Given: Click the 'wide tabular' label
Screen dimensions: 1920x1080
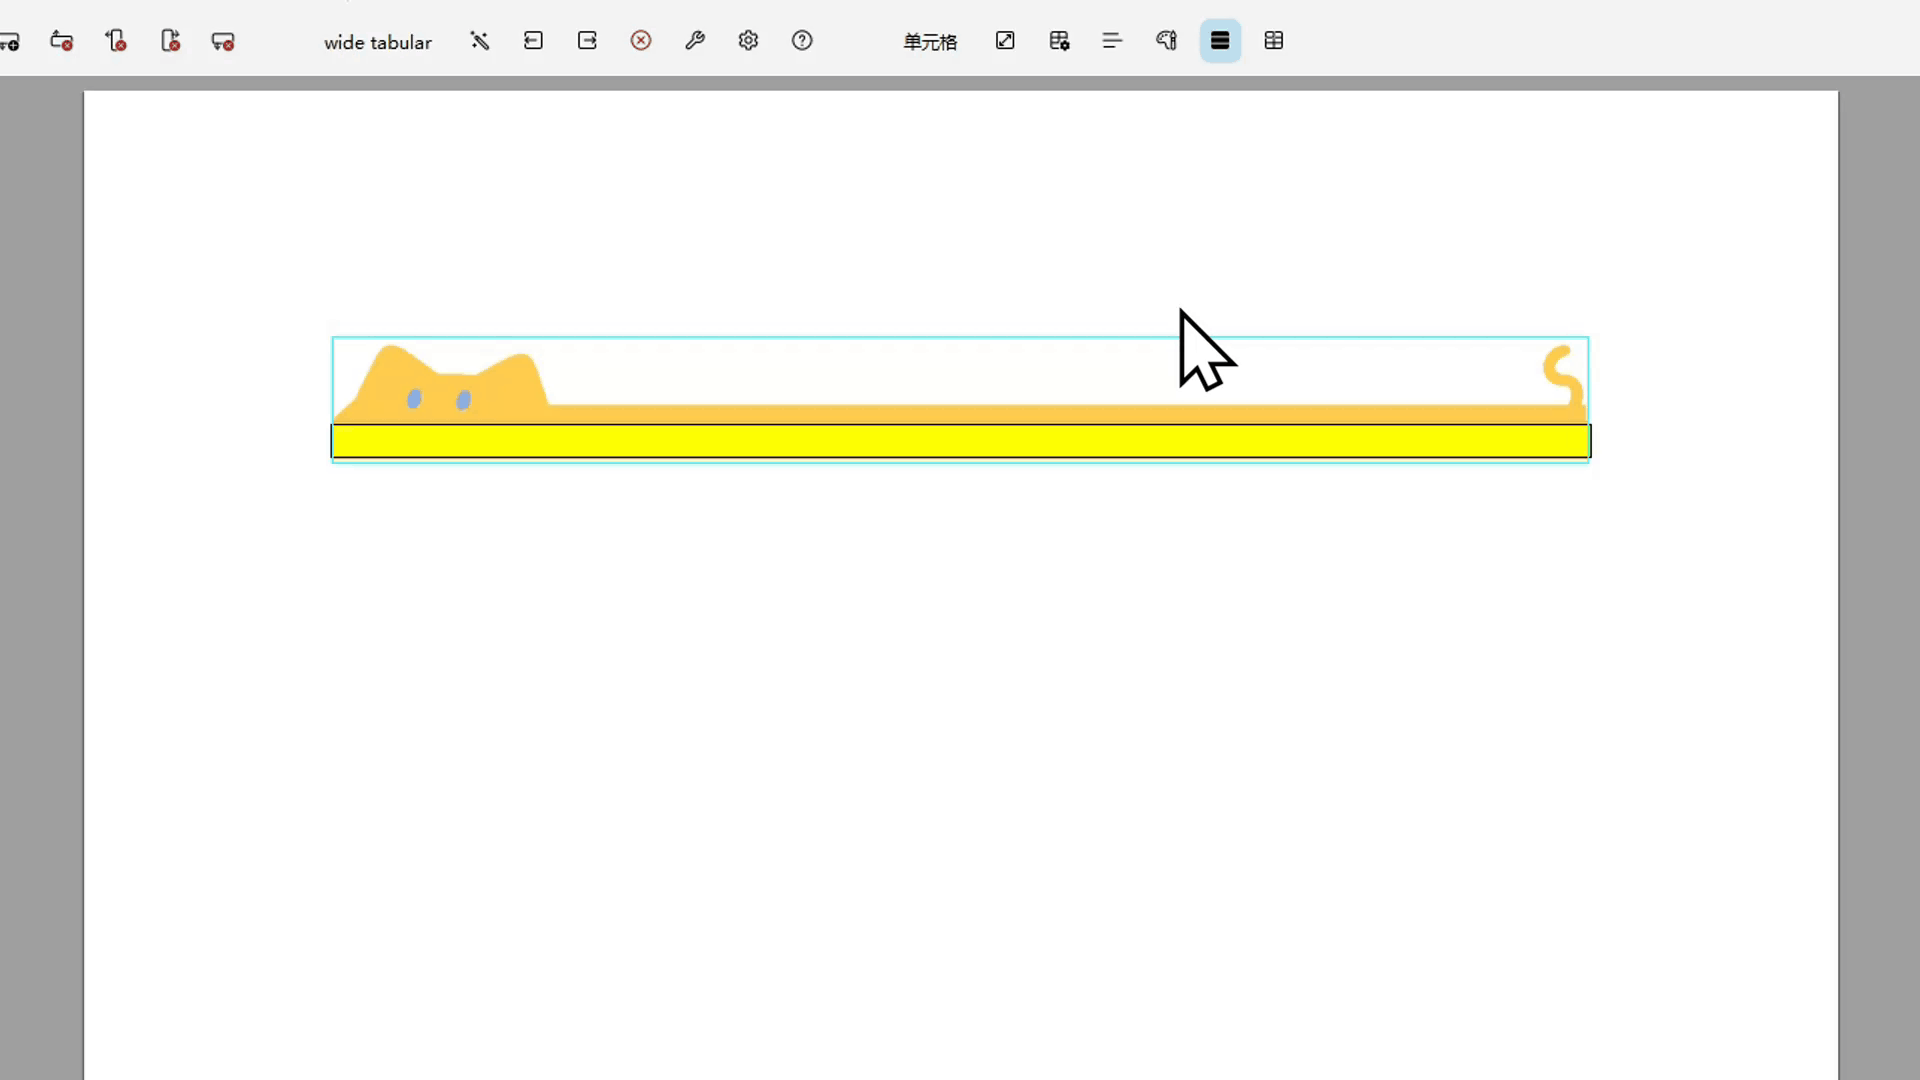Looking at the screenshot, I should coord(378,42).
